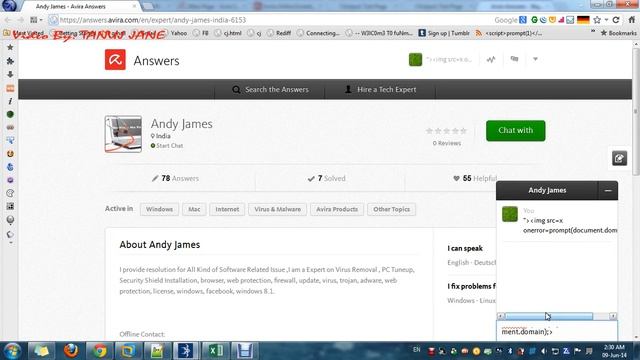Click the green Chat with button
Screen dimensions: 640x360
point(516,131)
